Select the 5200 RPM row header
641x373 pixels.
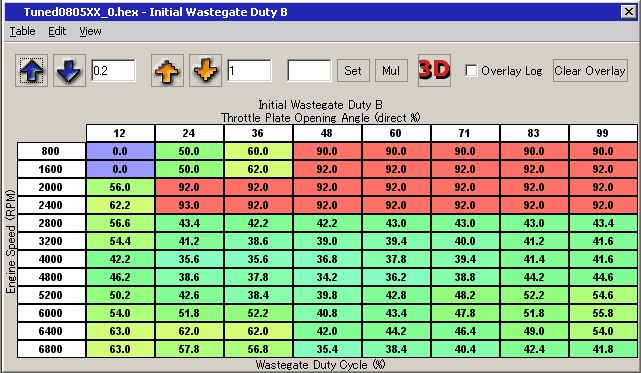click(51, 295)
